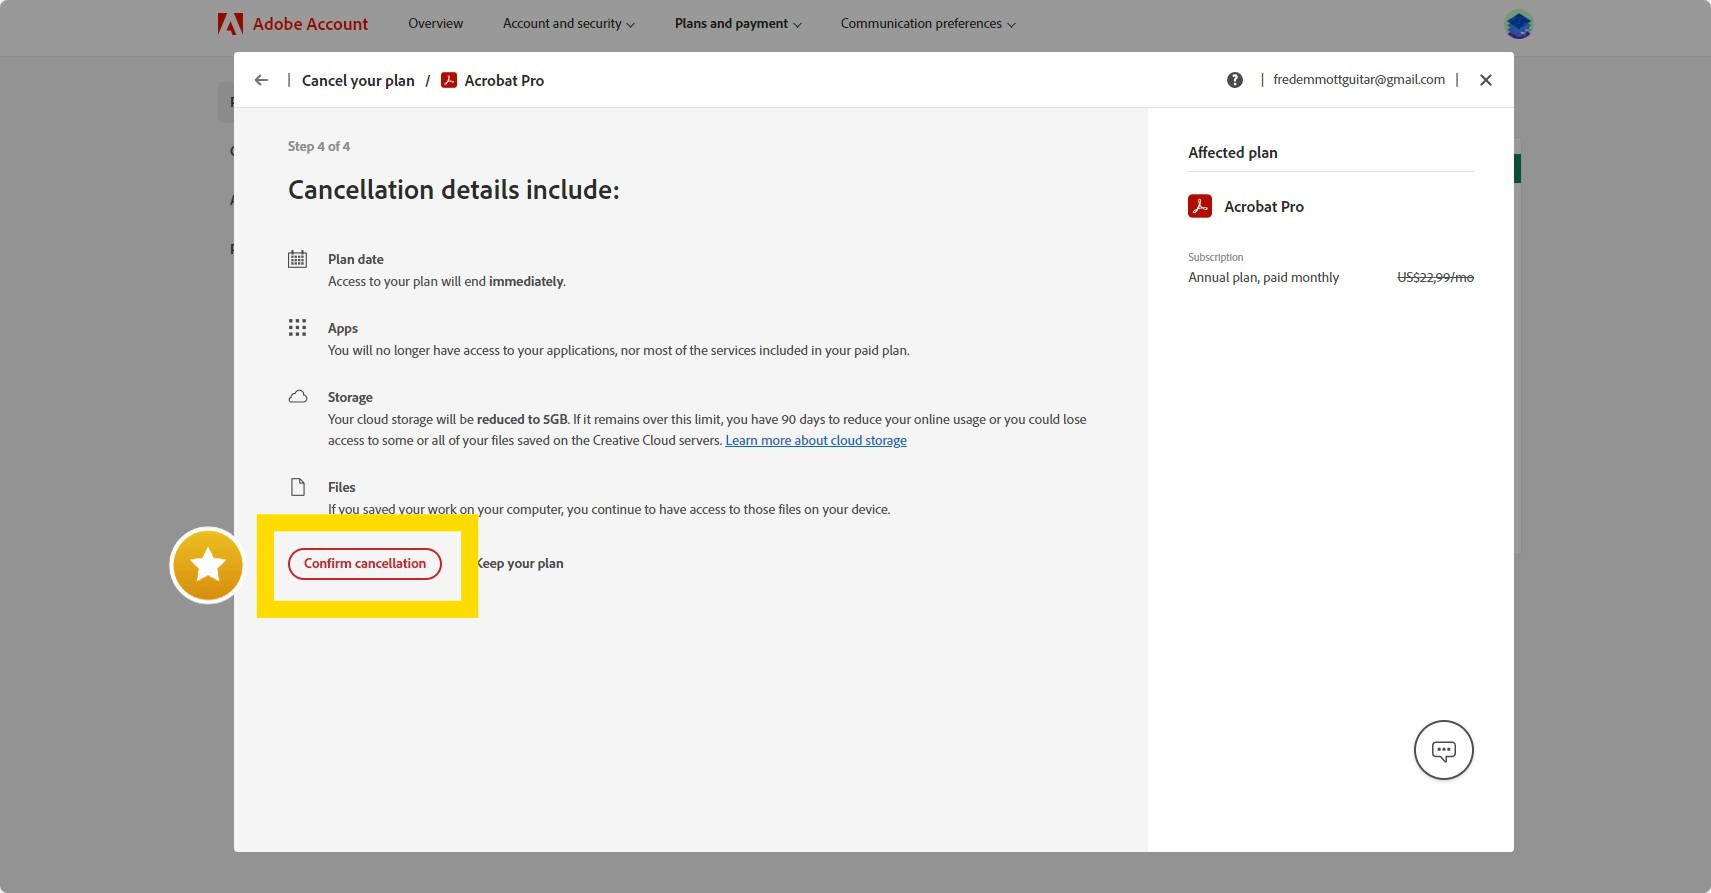
Task: Open the chat support bubble icon
Action: 1443,750
